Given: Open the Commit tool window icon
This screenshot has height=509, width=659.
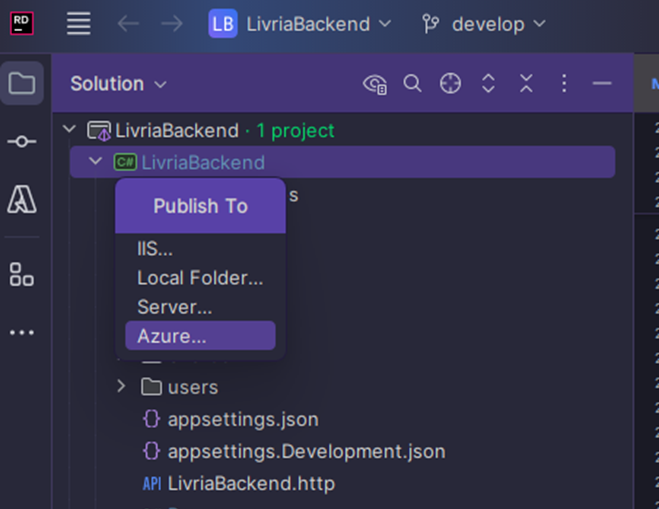Looking at the screenshot, I should [x=22, y=141].
